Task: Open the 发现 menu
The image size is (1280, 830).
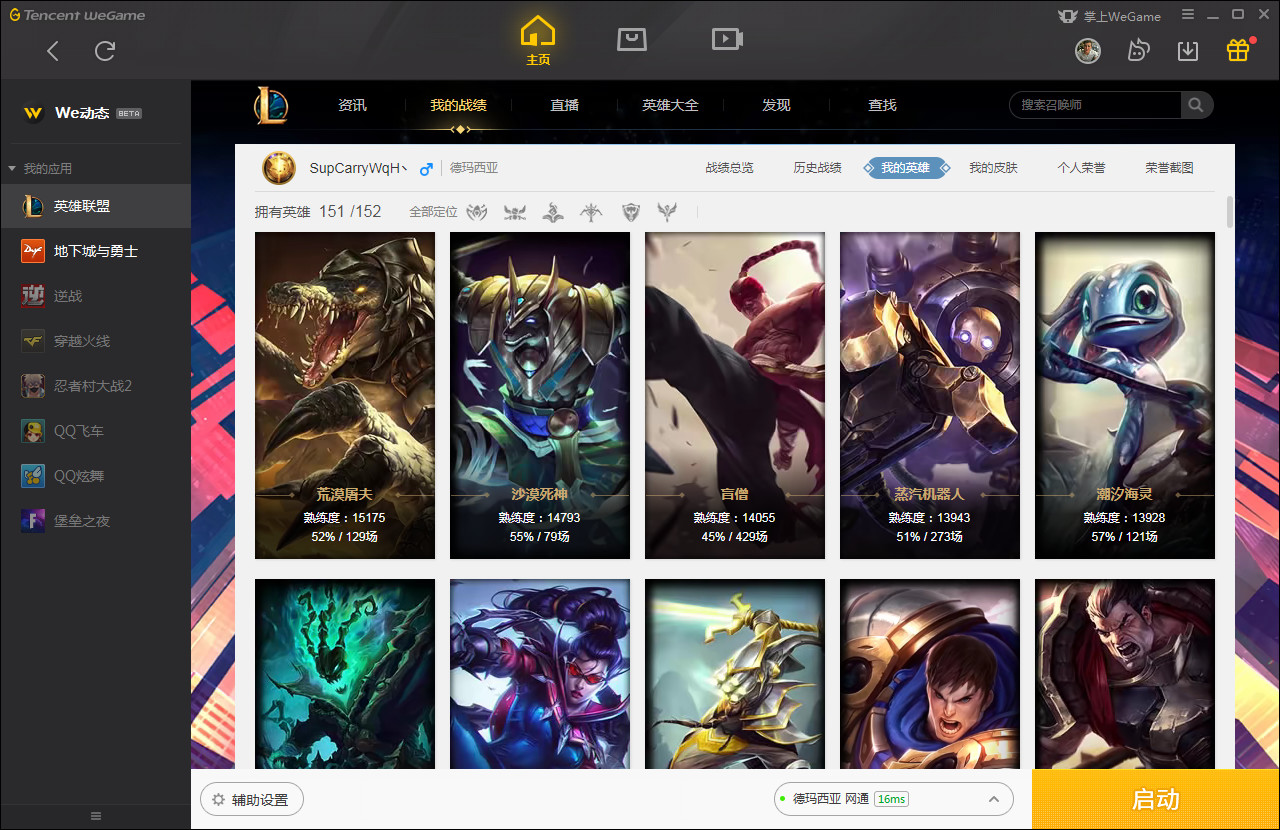Action: [x=776, y=105]
